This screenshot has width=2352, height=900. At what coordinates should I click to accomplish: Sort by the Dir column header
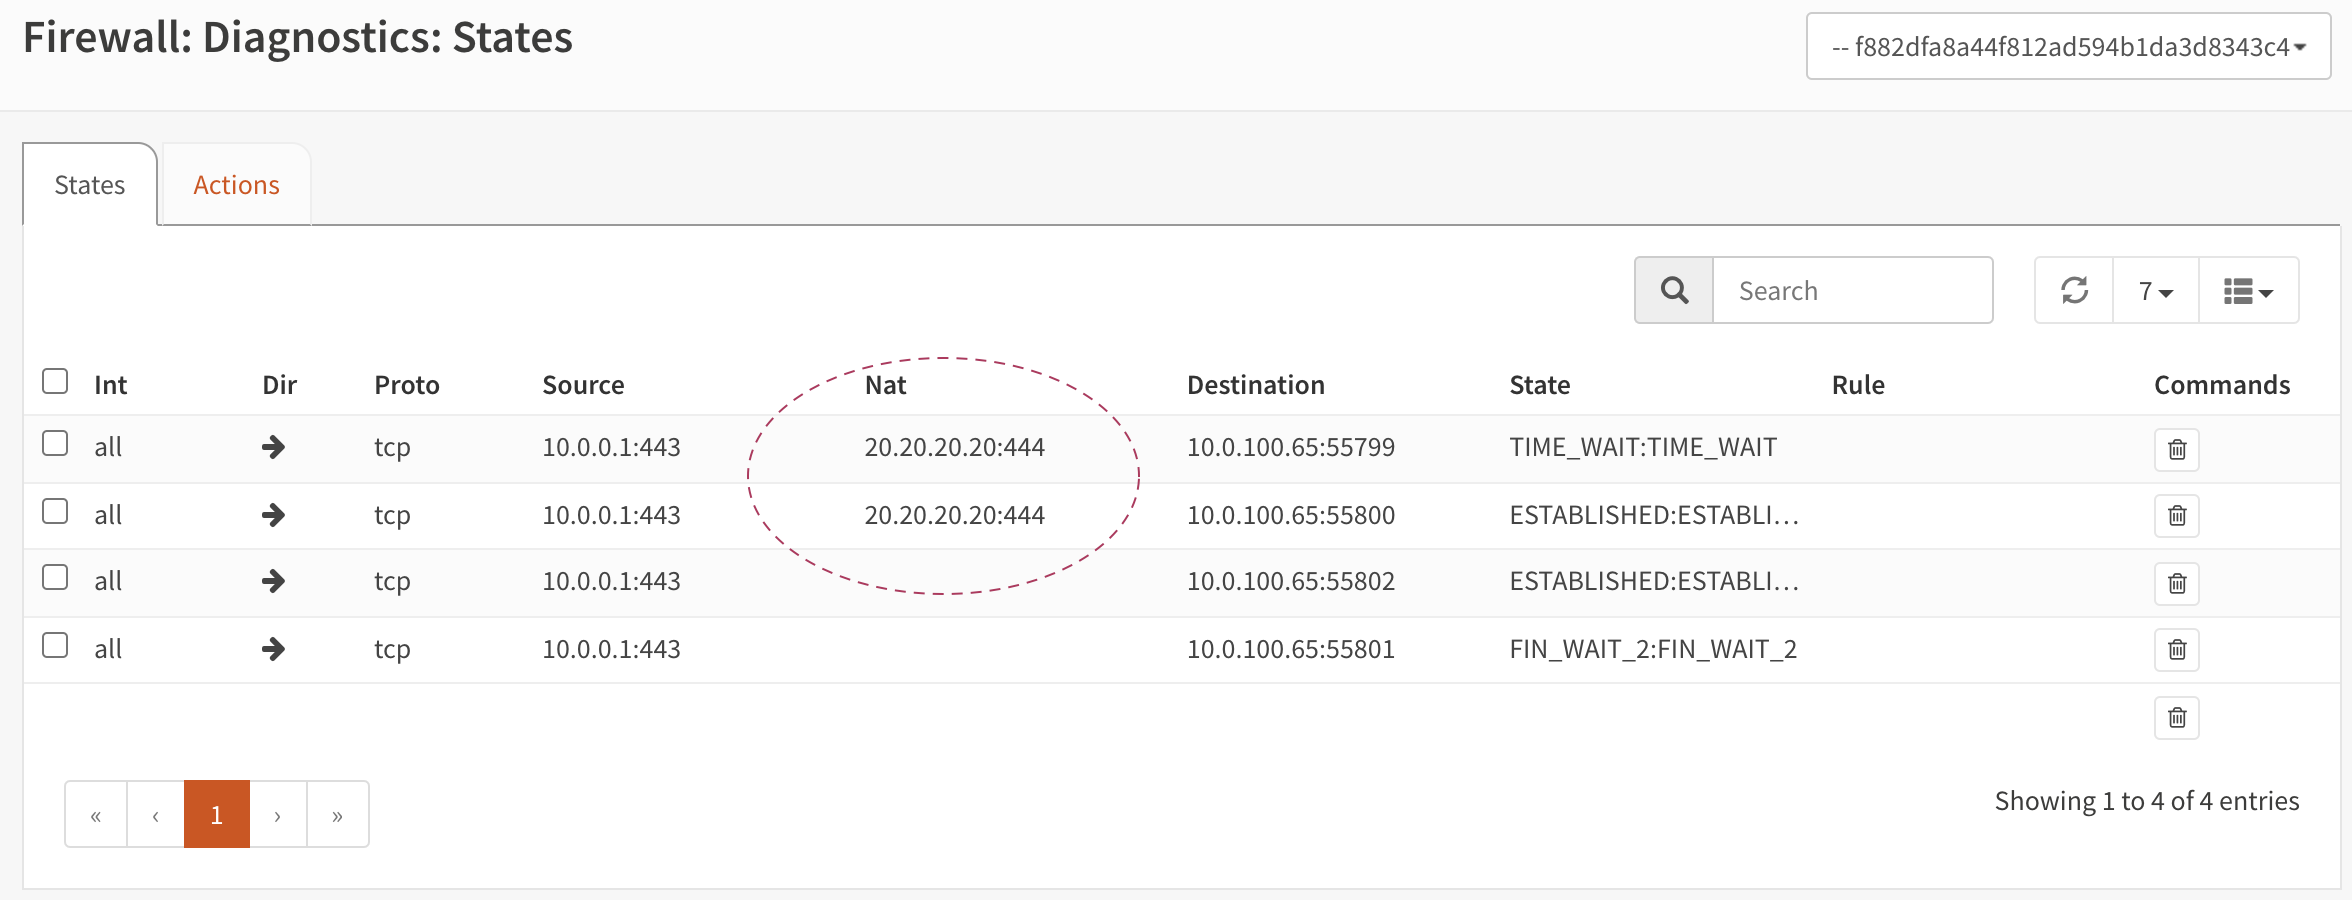click(x=279, y=385)
